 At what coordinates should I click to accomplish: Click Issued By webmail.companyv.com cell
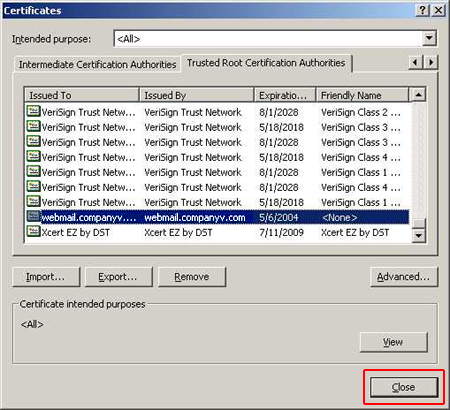[195, 217]
